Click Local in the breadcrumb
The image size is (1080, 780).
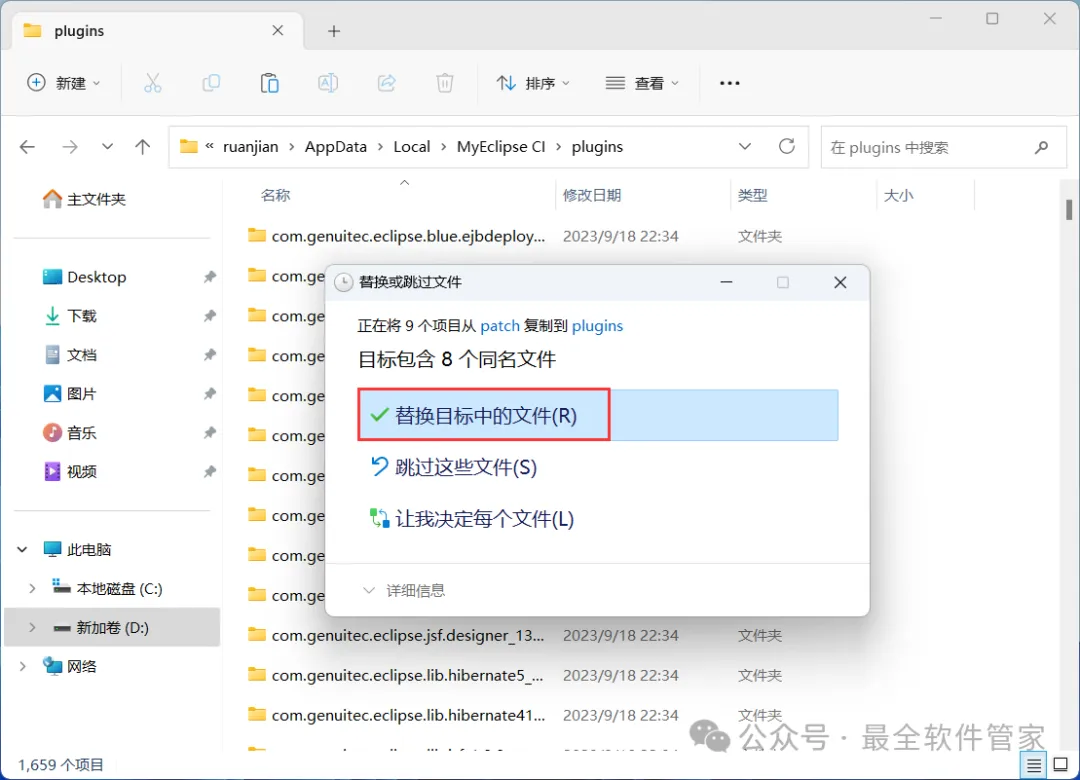412,147
